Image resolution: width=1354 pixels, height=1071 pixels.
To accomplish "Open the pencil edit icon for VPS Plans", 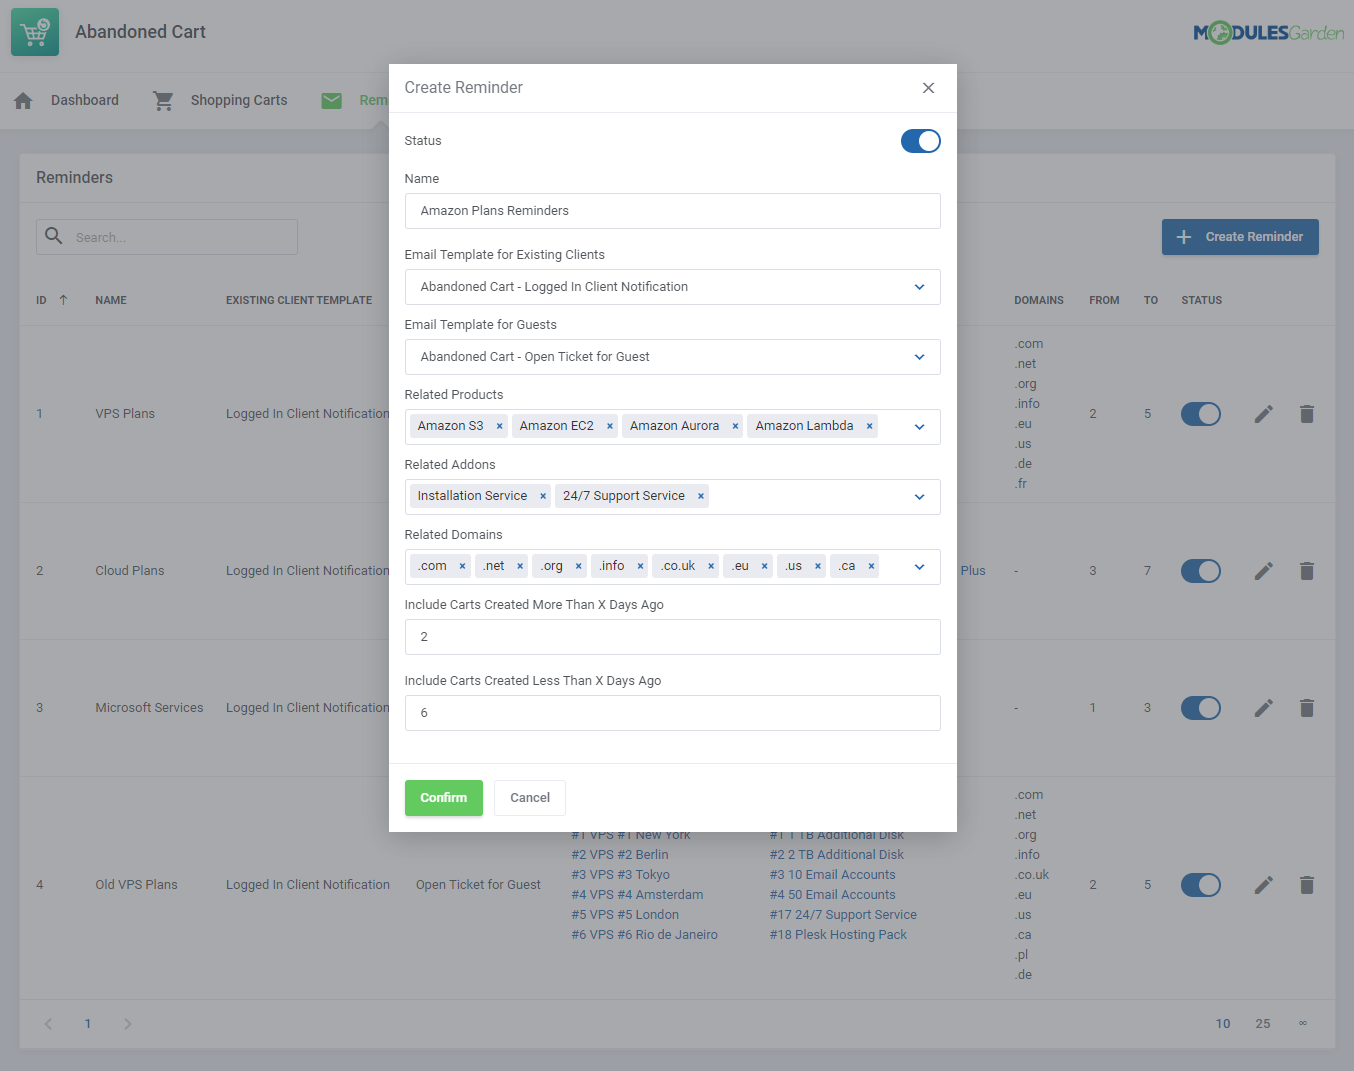I will pyautogui.click(x=1263, y=413).
